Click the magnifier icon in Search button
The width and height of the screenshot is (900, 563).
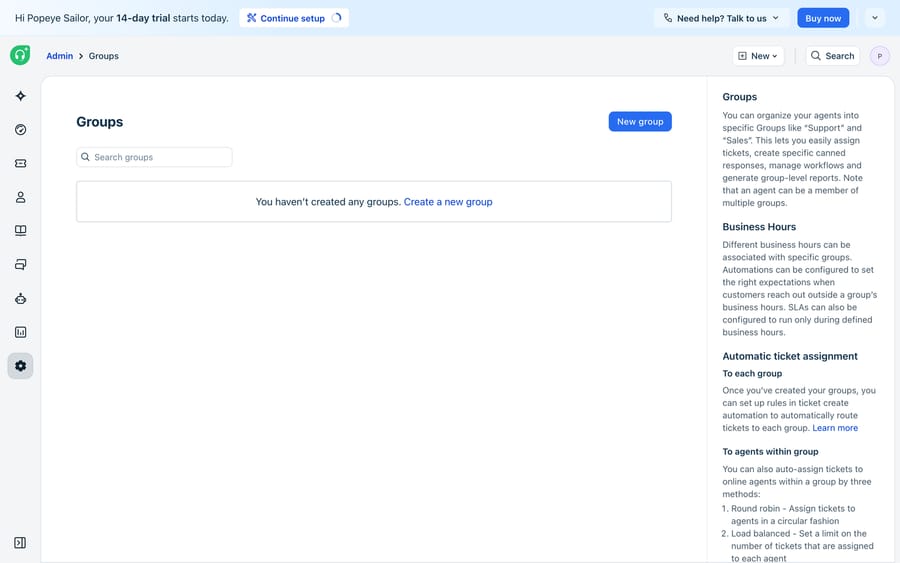[816, 56]
